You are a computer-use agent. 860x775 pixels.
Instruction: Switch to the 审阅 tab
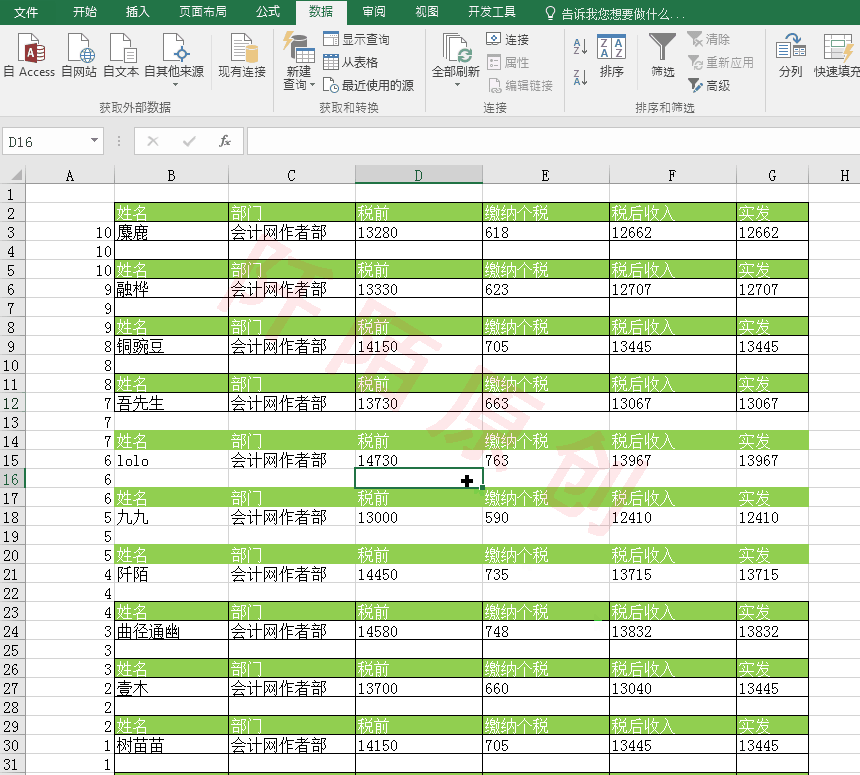click(374, 12)
